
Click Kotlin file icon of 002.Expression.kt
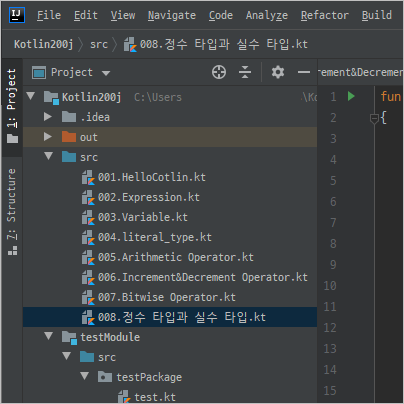point(88,197)
